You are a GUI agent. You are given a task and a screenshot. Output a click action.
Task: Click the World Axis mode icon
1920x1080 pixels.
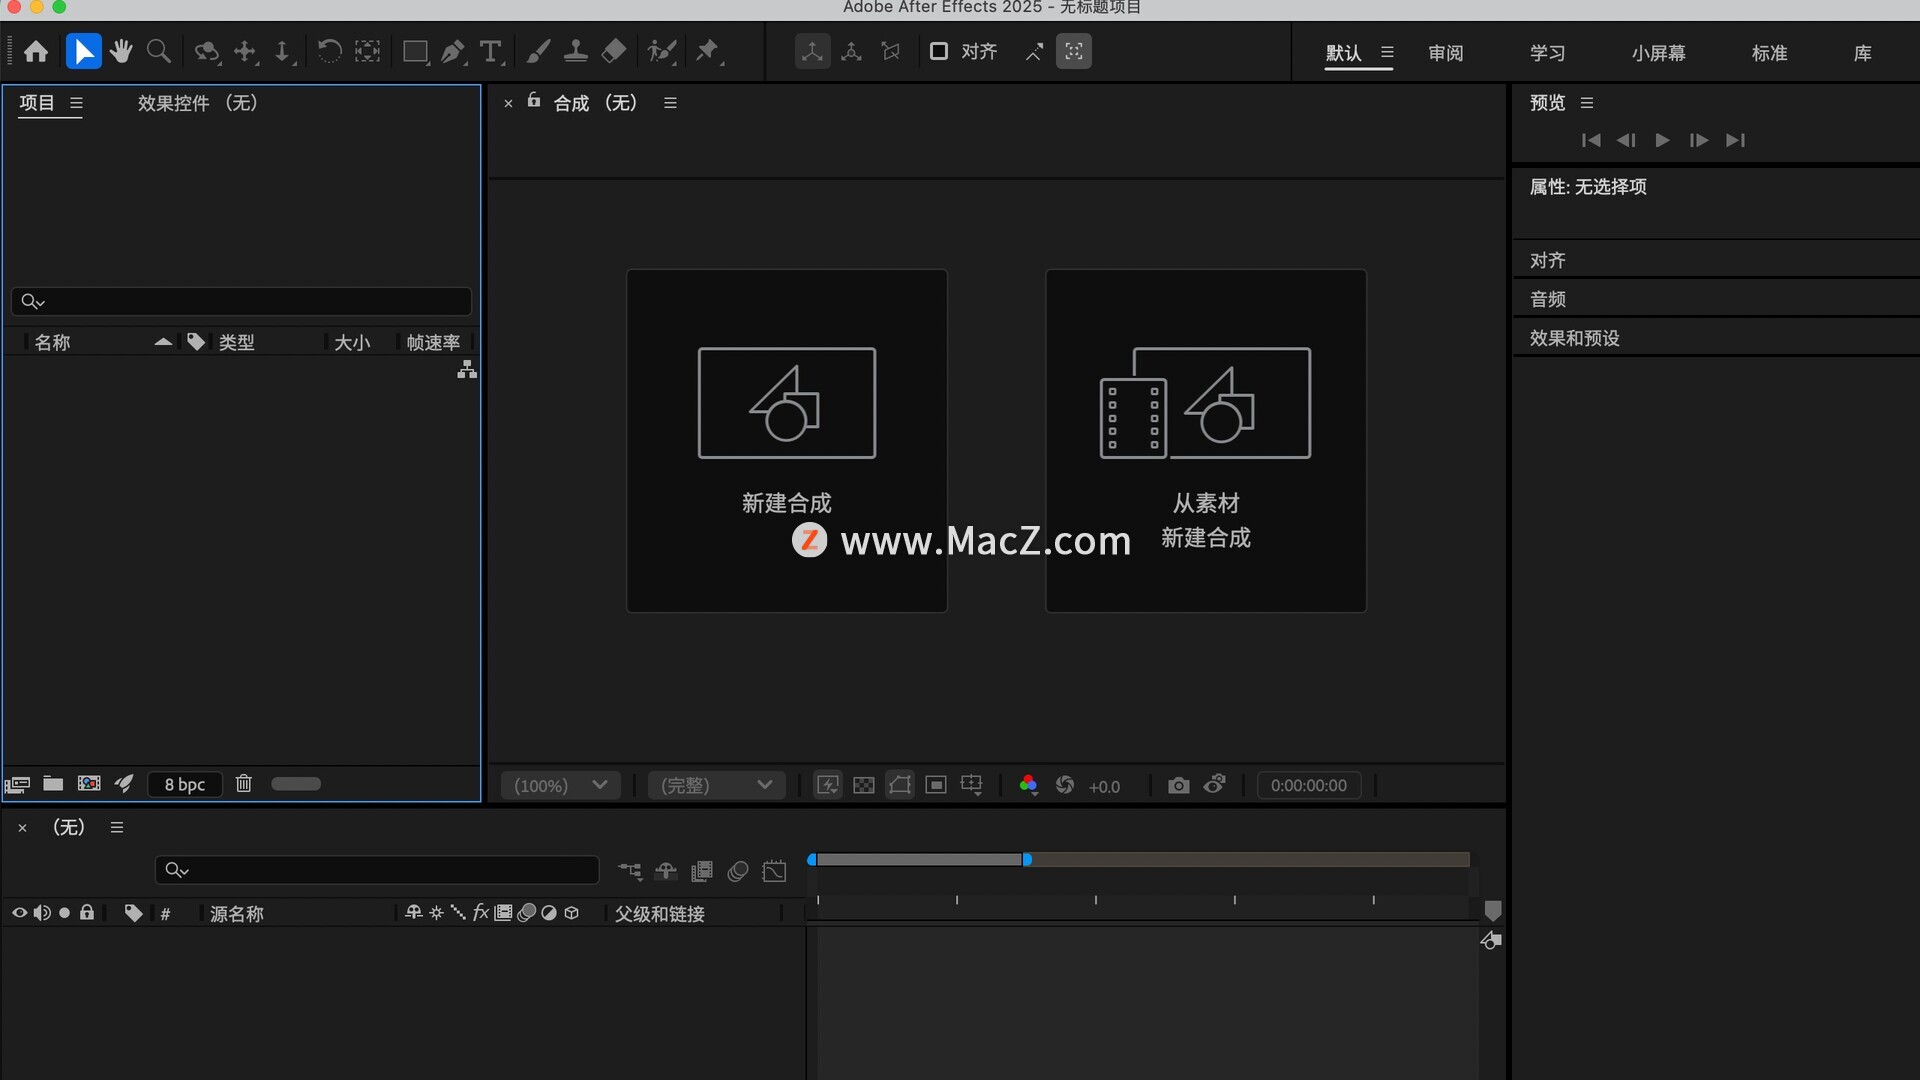click(x=852, y=52)
